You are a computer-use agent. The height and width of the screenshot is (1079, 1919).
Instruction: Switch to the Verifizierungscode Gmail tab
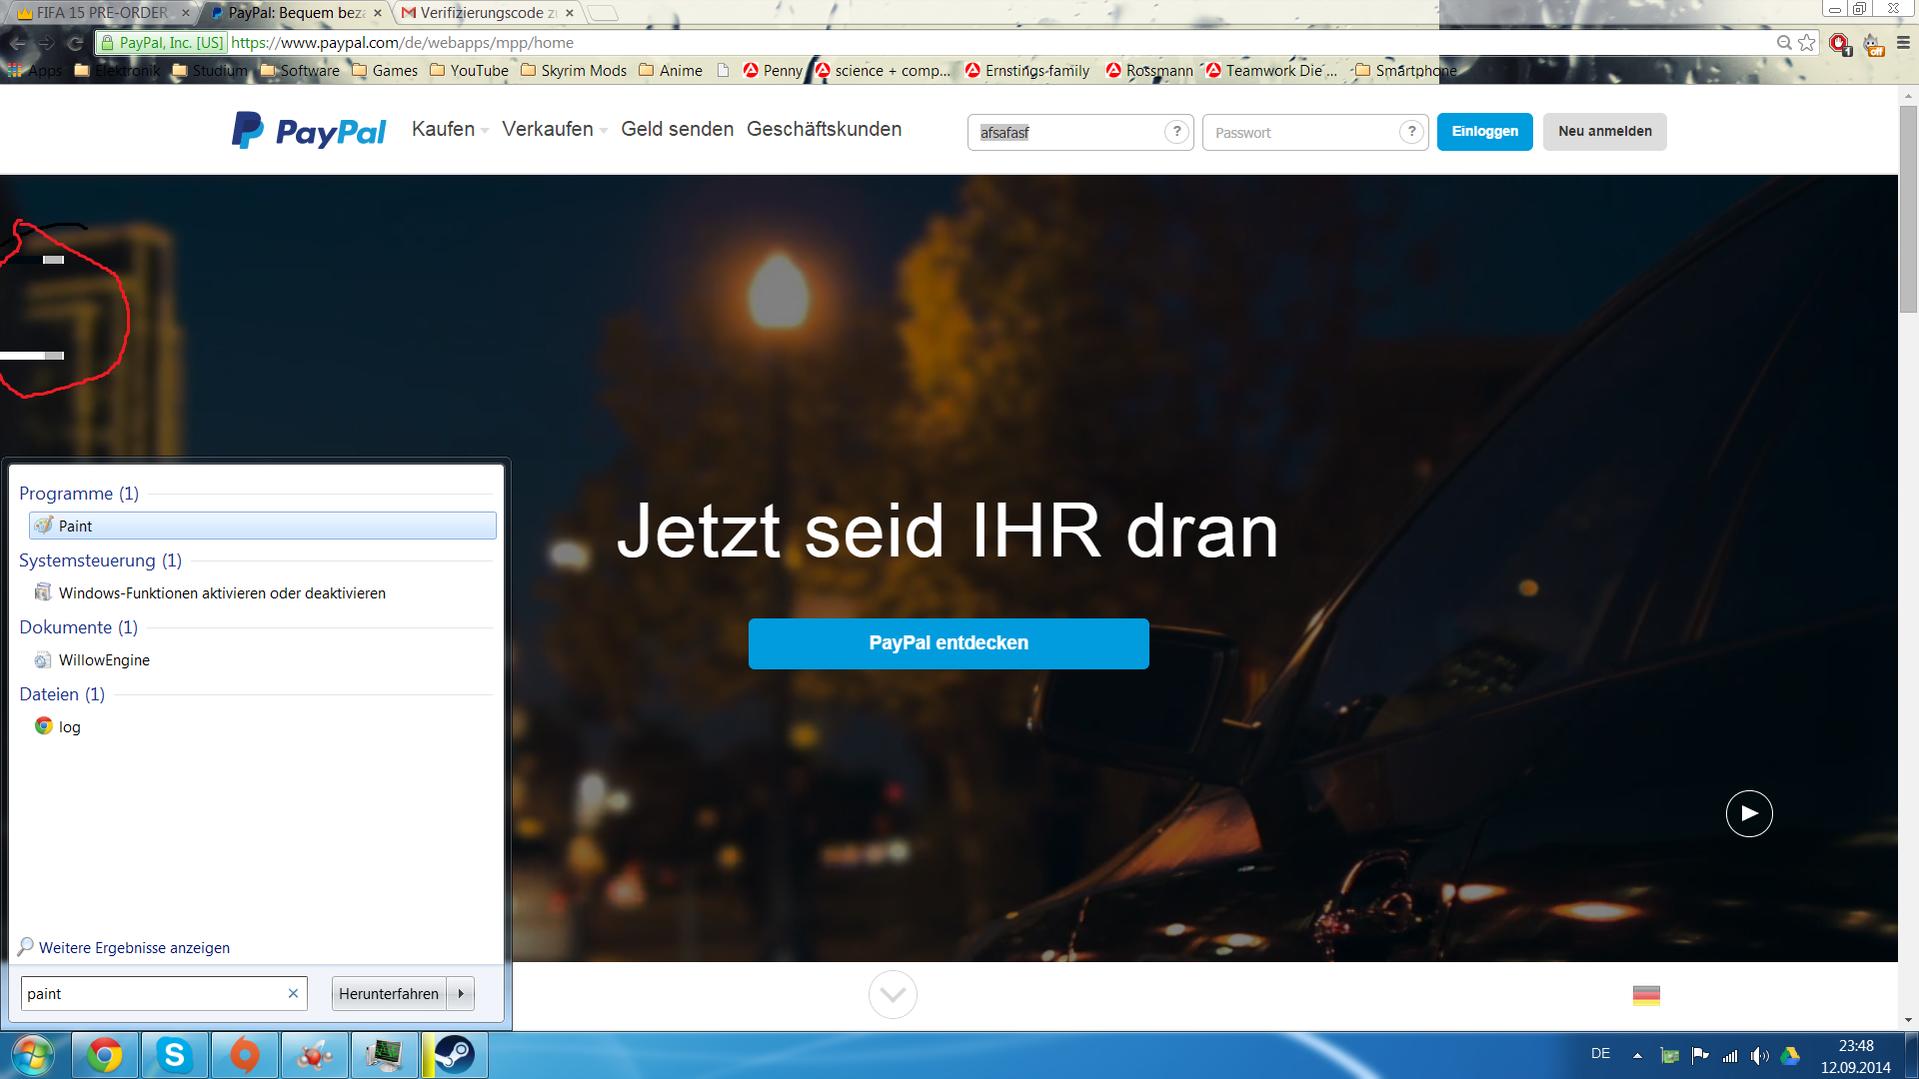tap(488, 13)
